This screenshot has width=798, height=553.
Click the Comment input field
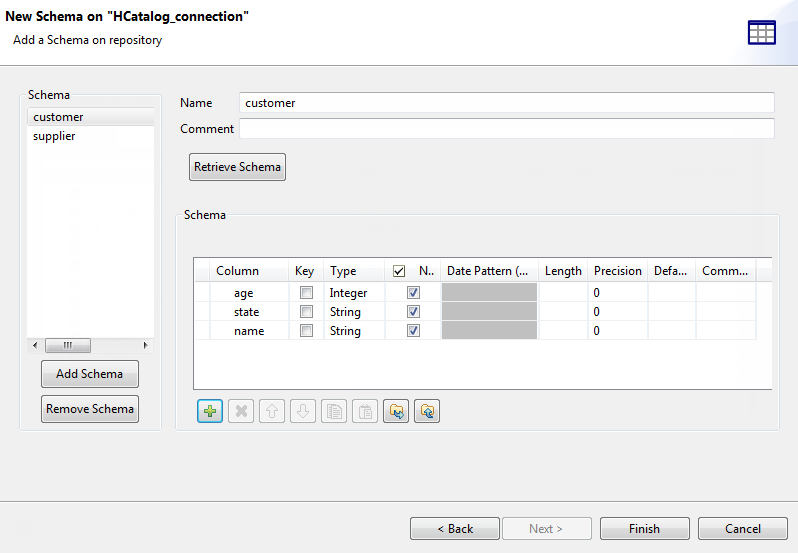click(506, 129)
